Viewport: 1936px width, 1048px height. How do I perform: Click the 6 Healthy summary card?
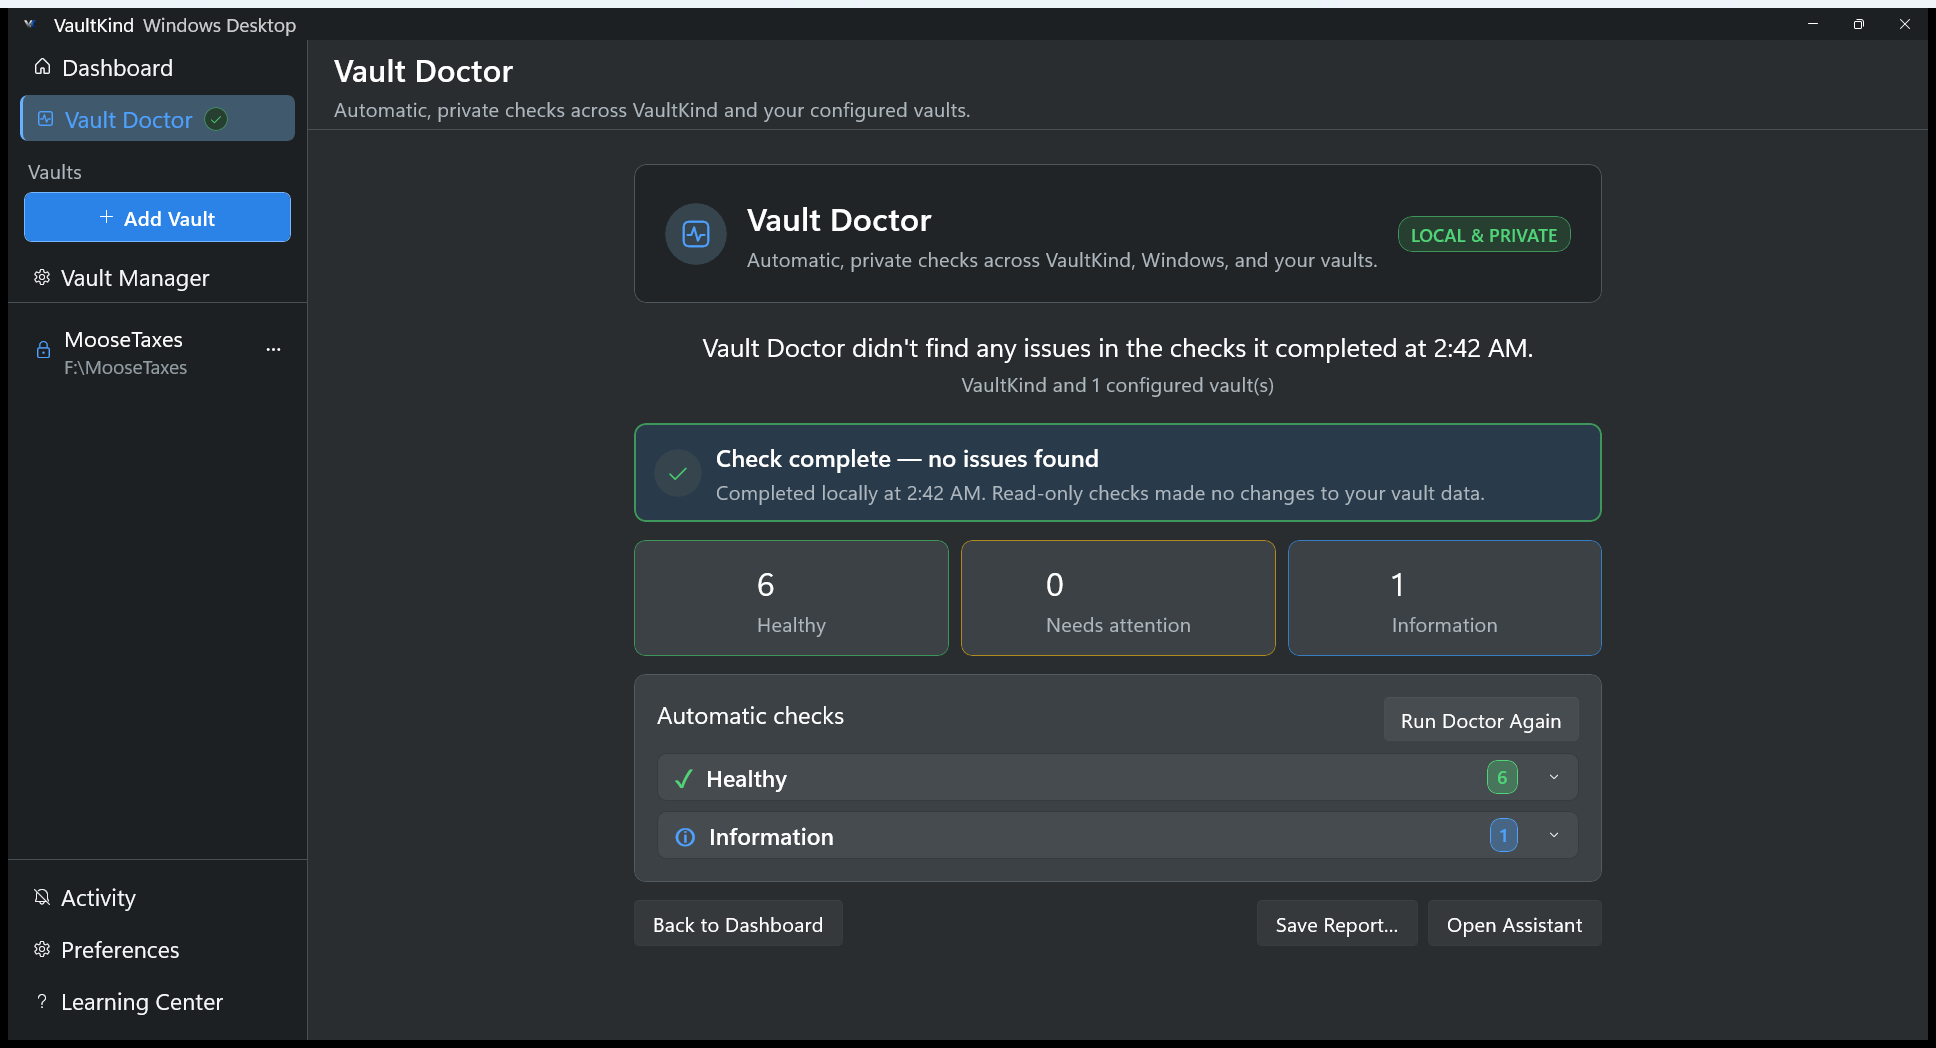coord(791,598)
